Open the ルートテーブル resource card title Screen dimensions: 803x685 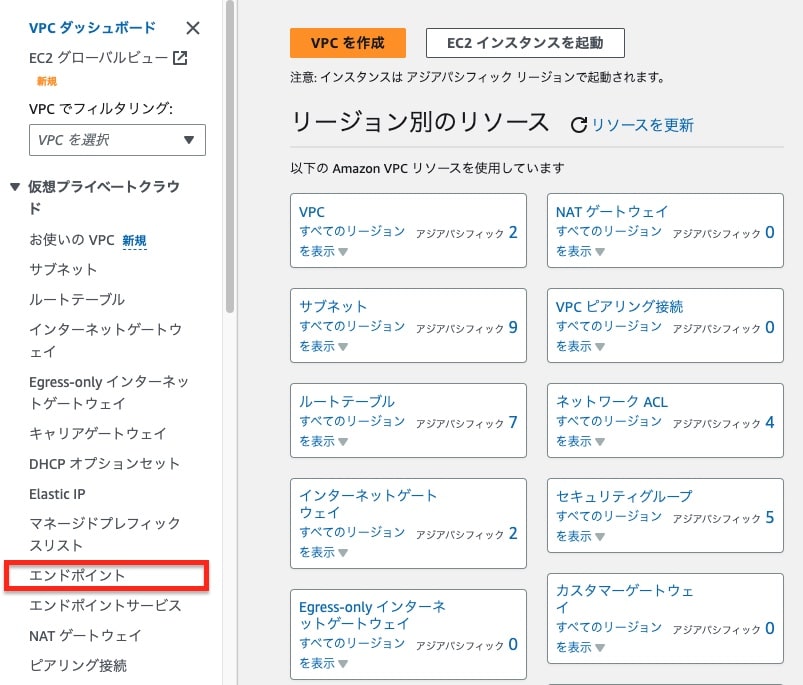347,401
